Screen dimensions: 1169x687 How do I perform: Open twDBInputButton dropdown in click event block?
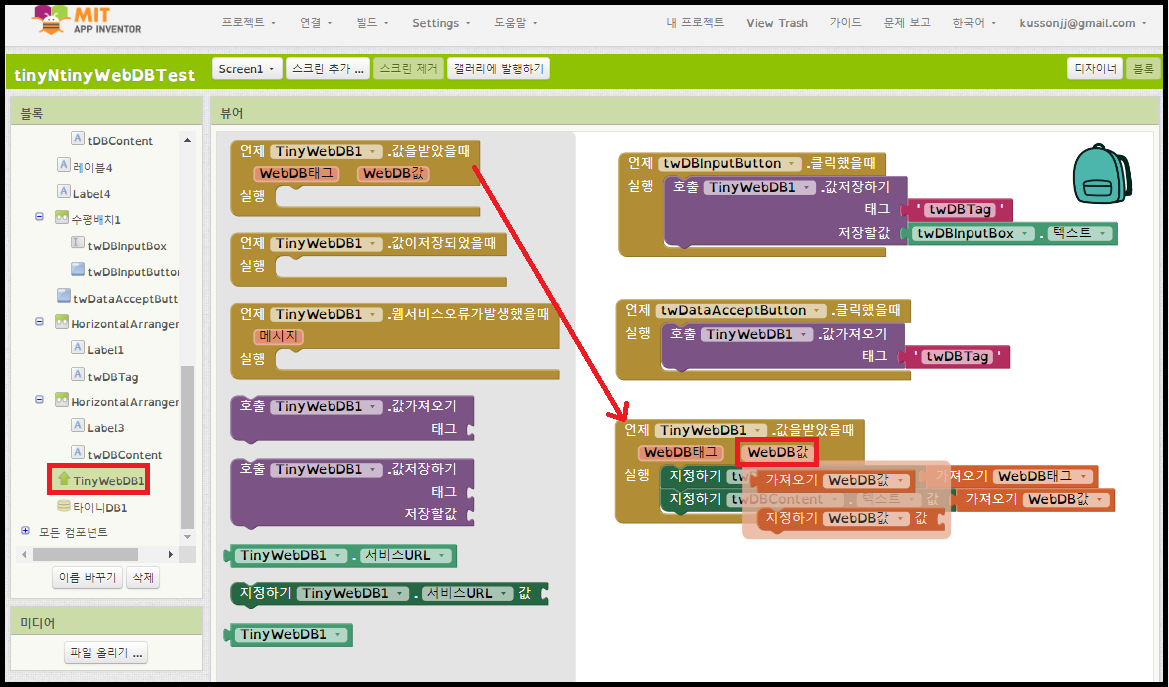pyautogui.click(x=730, y=163)
